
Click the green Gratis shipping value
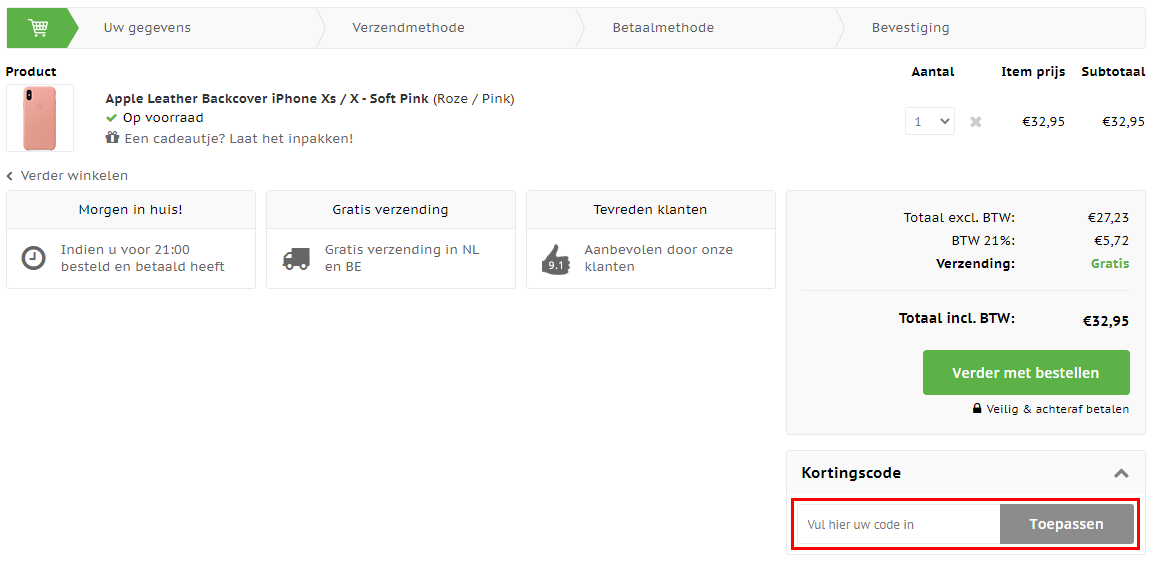coord(1110,263)
